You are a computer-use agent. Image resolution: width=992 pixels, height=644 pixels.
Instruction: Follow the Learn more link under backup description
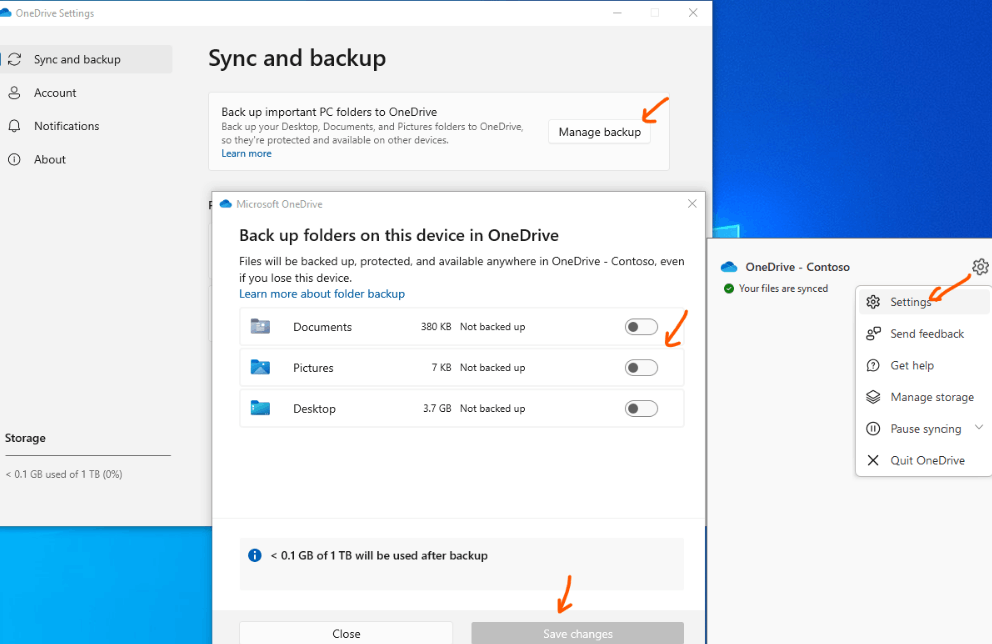point(246,154)
